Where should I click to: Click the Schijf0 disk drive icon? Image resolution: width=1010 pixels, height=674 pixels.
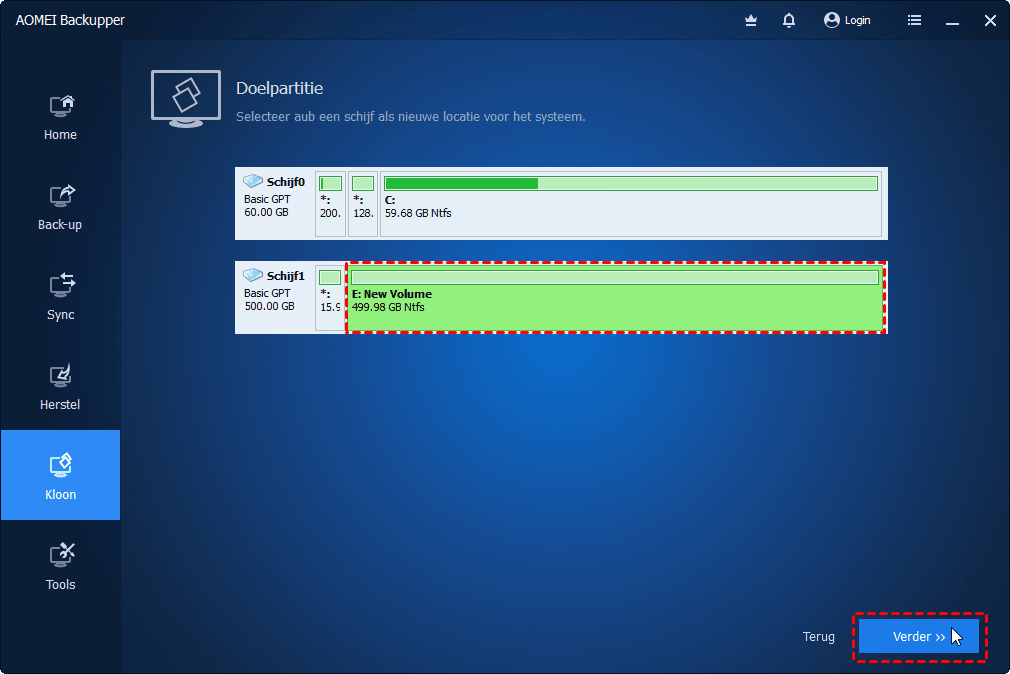252,181
